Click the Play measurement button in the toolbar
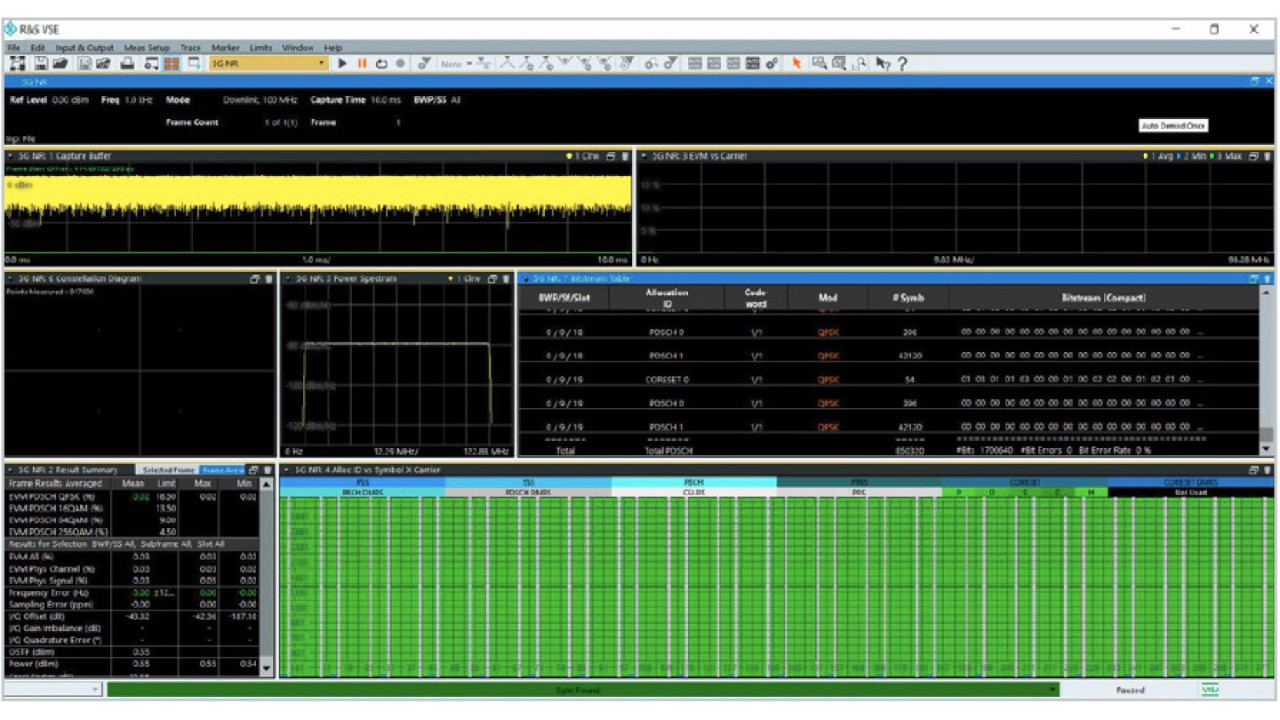The height and width of the screenshot is (720, 1280). [342, 64]
